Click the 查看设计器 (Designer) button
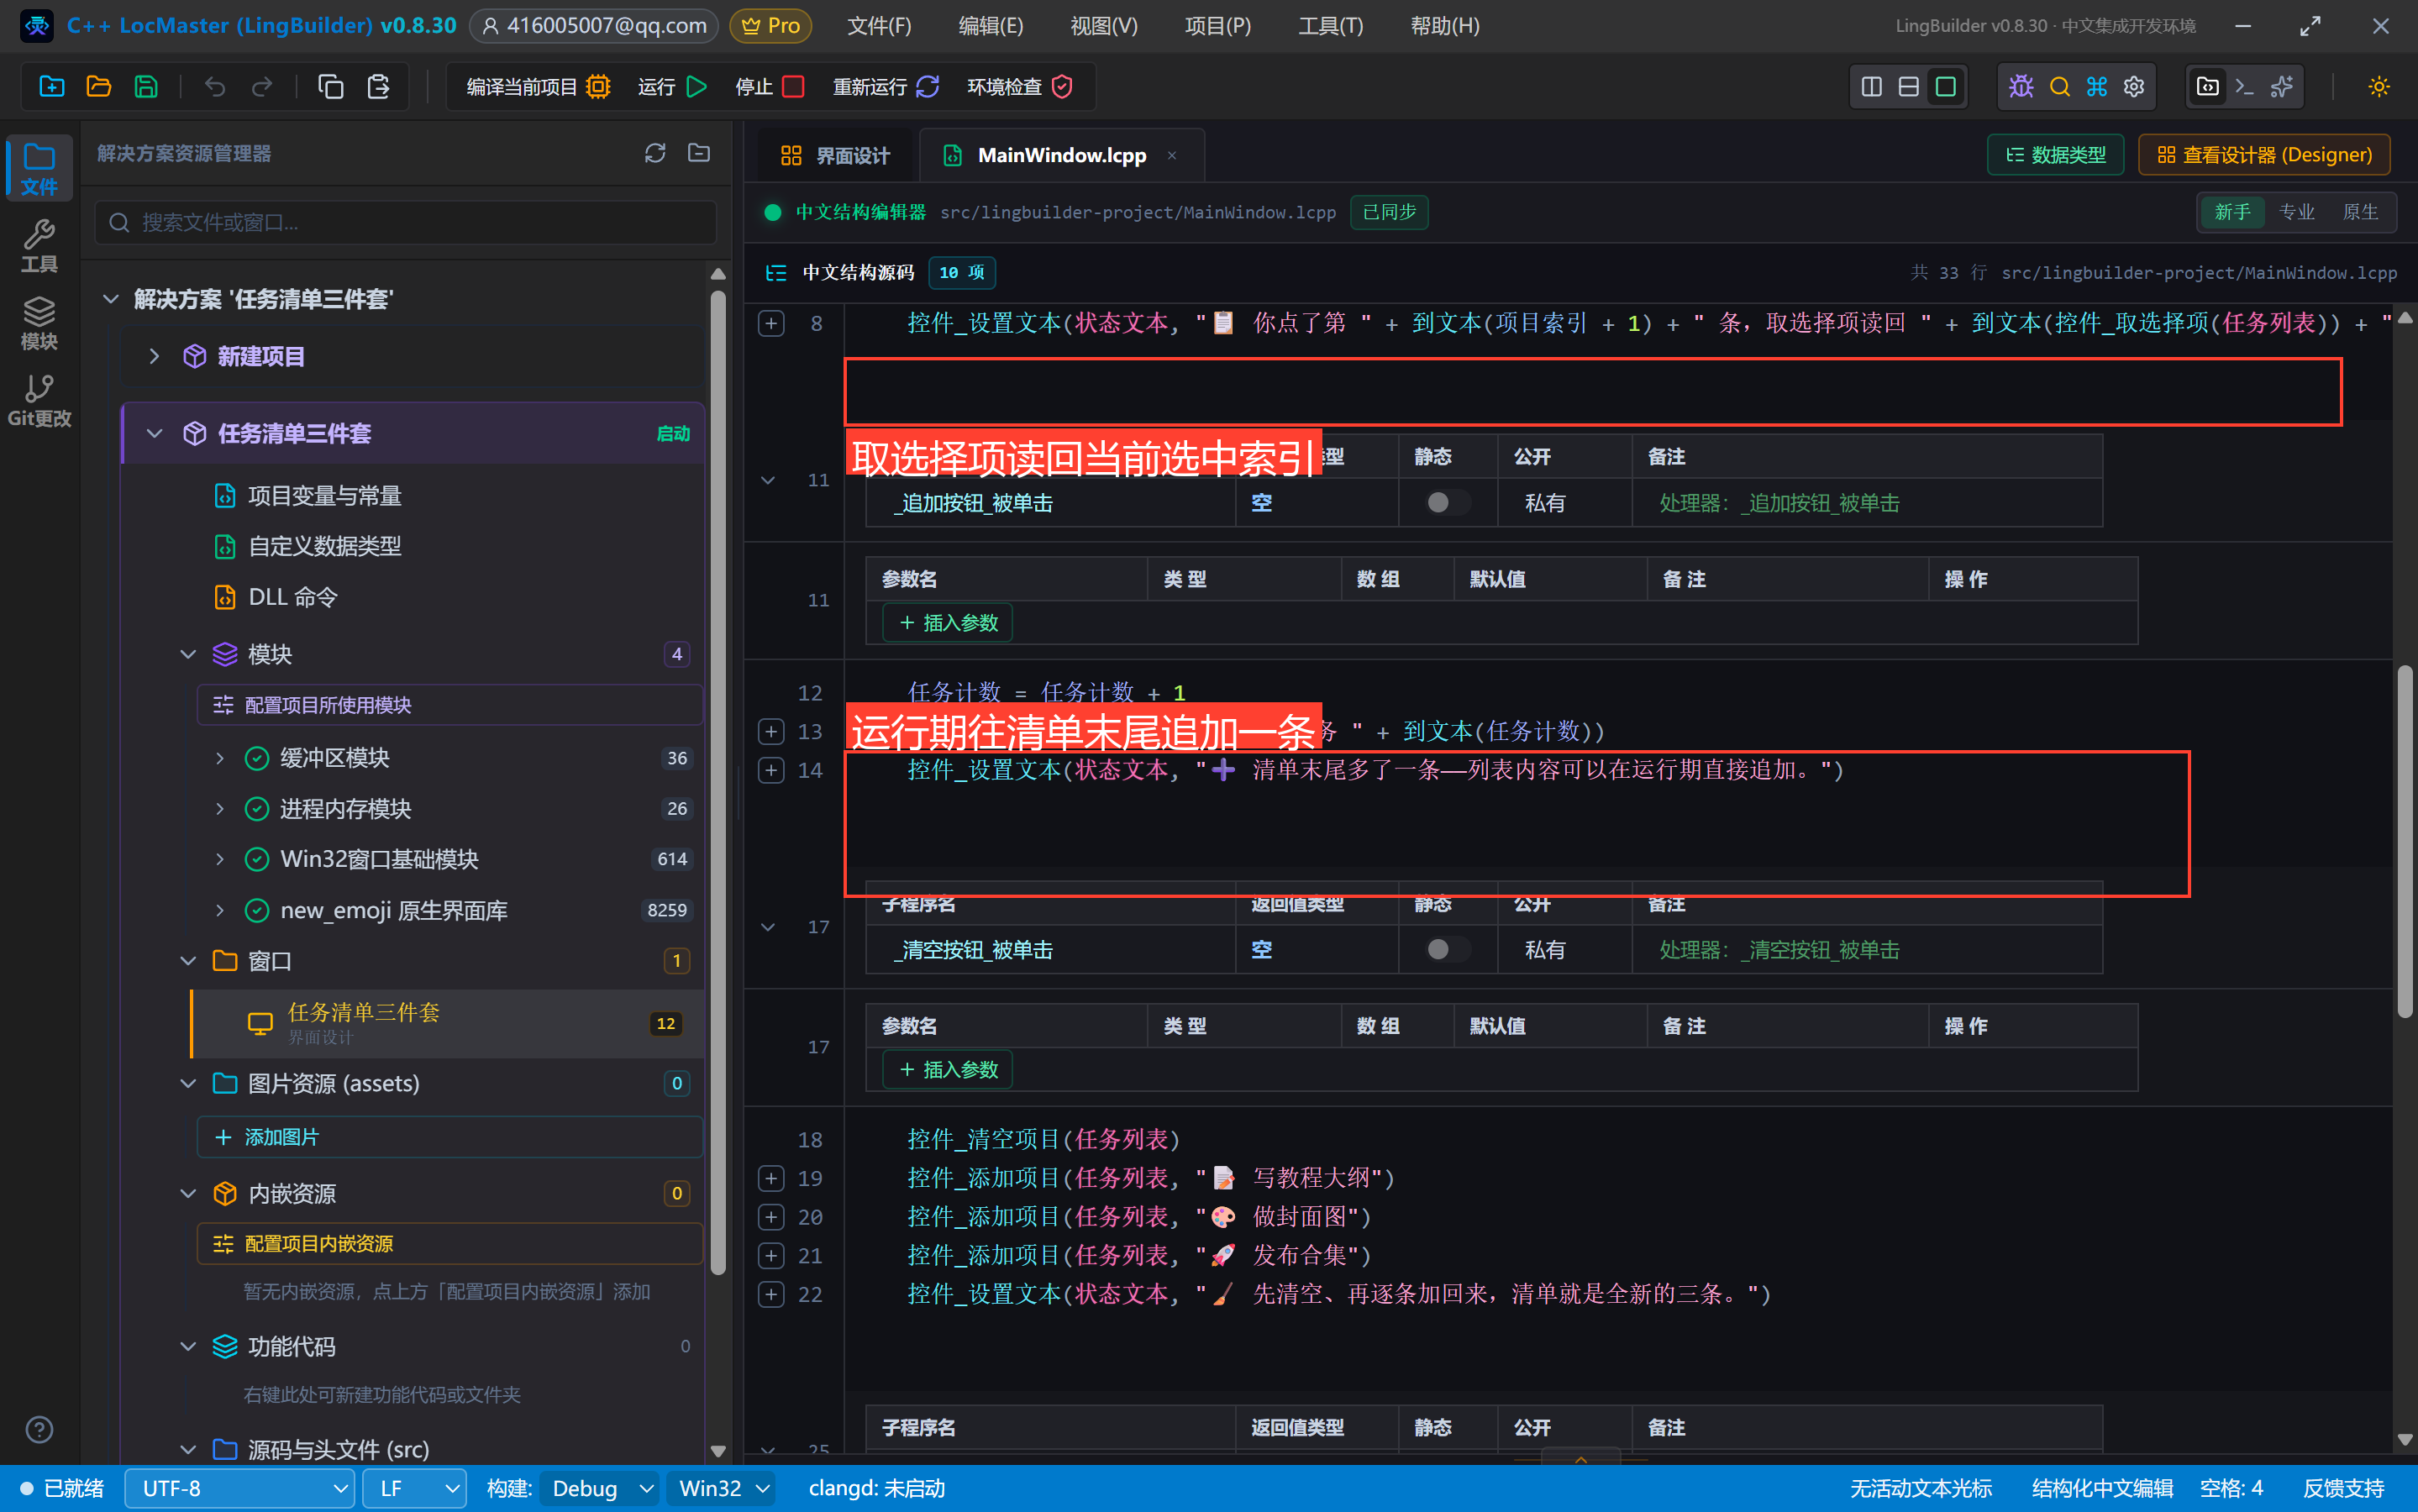 tap(2264, 155)
